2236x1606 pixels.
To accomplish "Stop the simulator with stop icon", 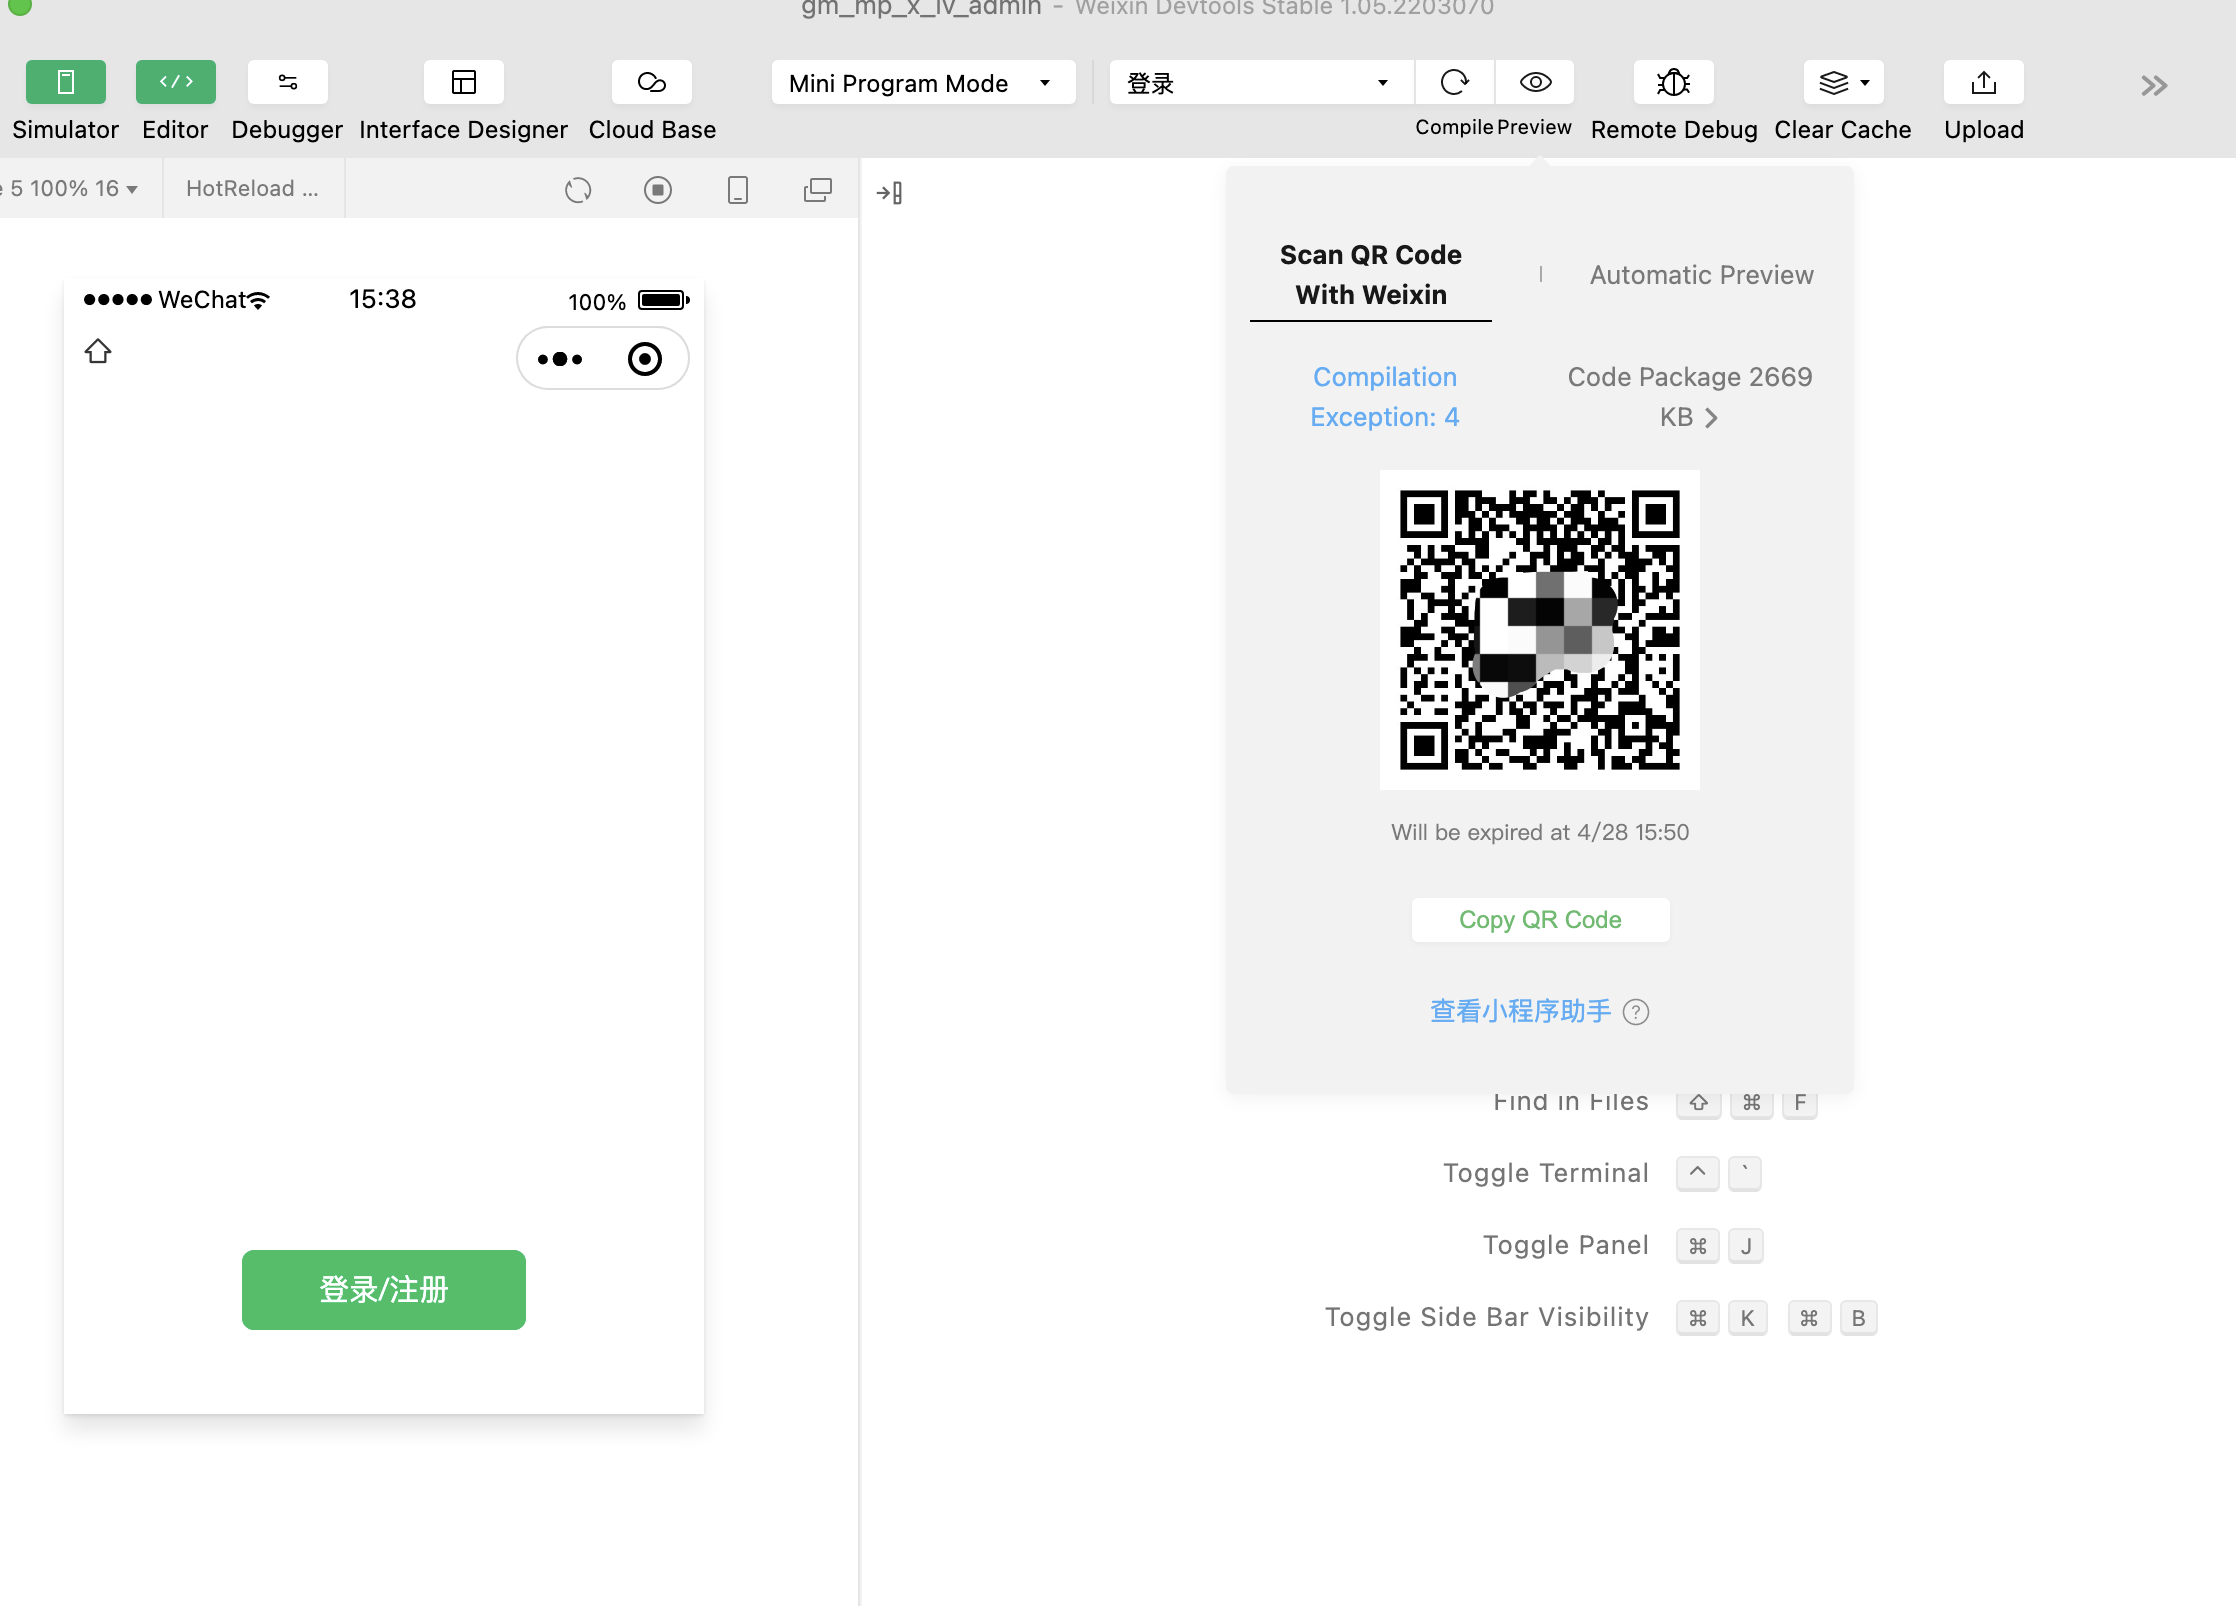I will tap(657, 190).
